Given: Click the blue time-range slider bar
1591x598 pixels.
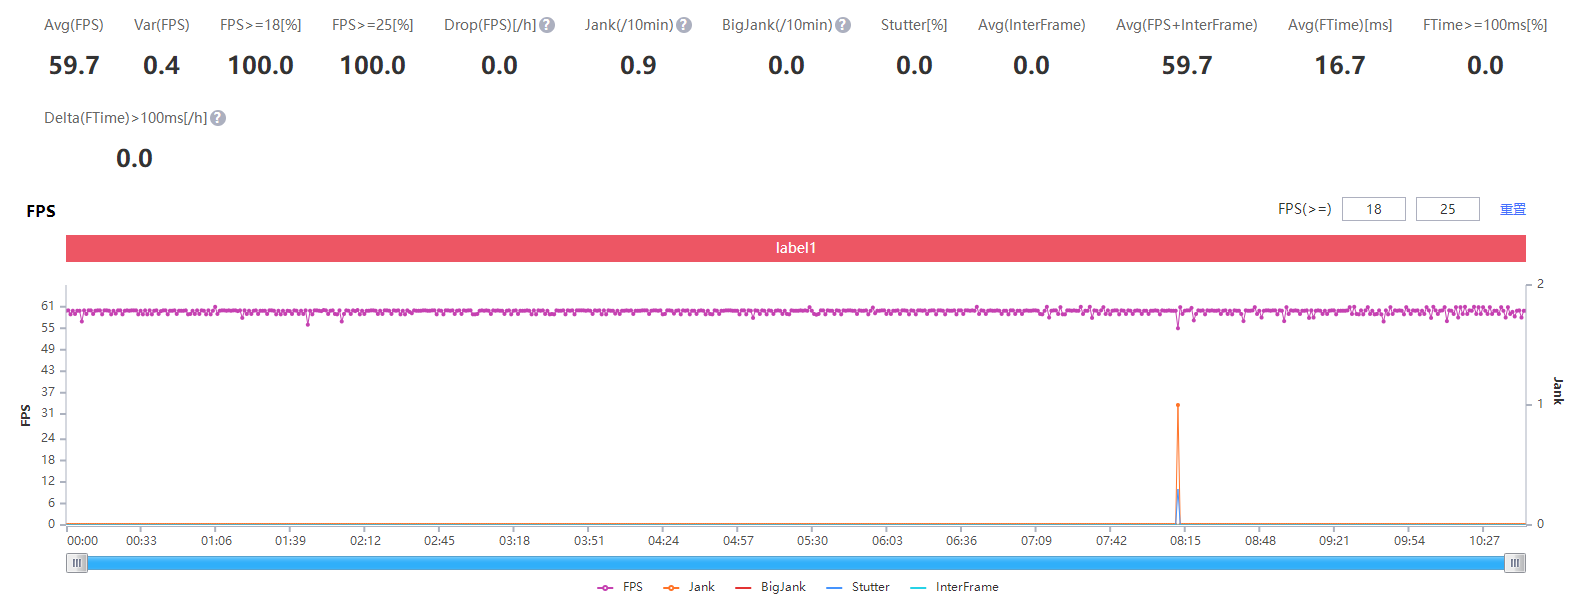Looking at the screenshot, I should (796, 563).
